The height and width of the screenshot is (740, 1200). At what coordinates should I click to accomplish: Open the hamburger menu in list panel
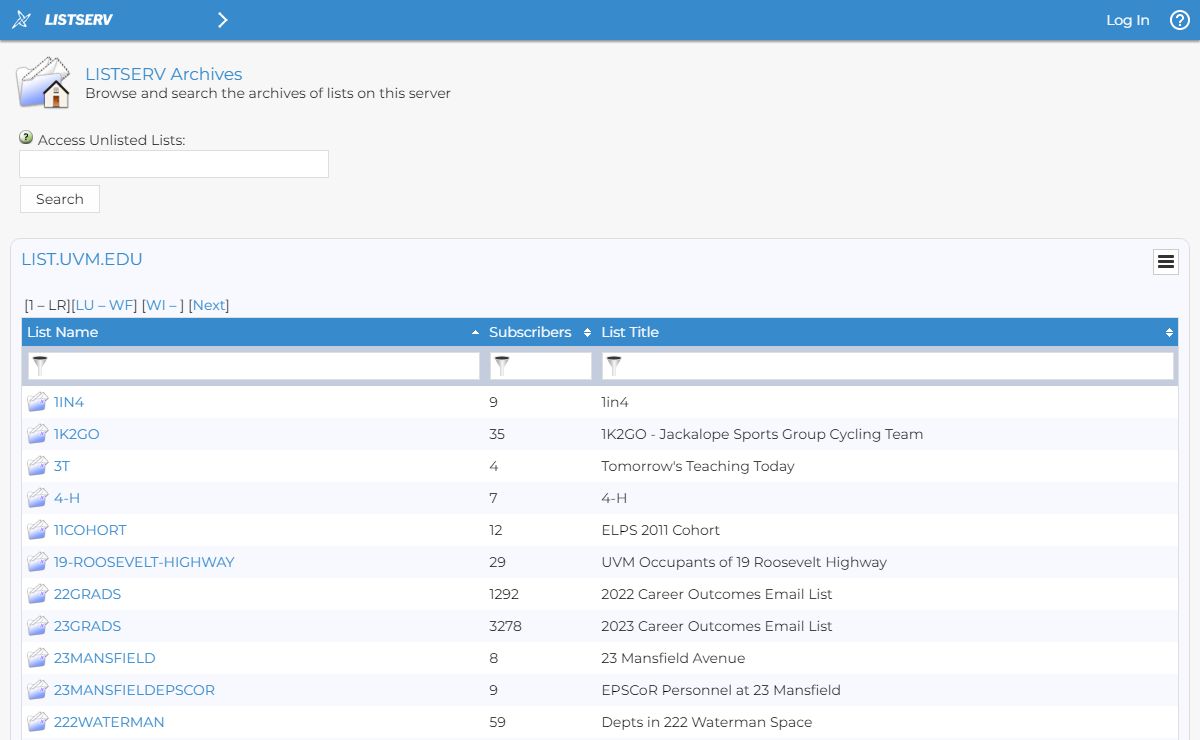[1165, 262]
